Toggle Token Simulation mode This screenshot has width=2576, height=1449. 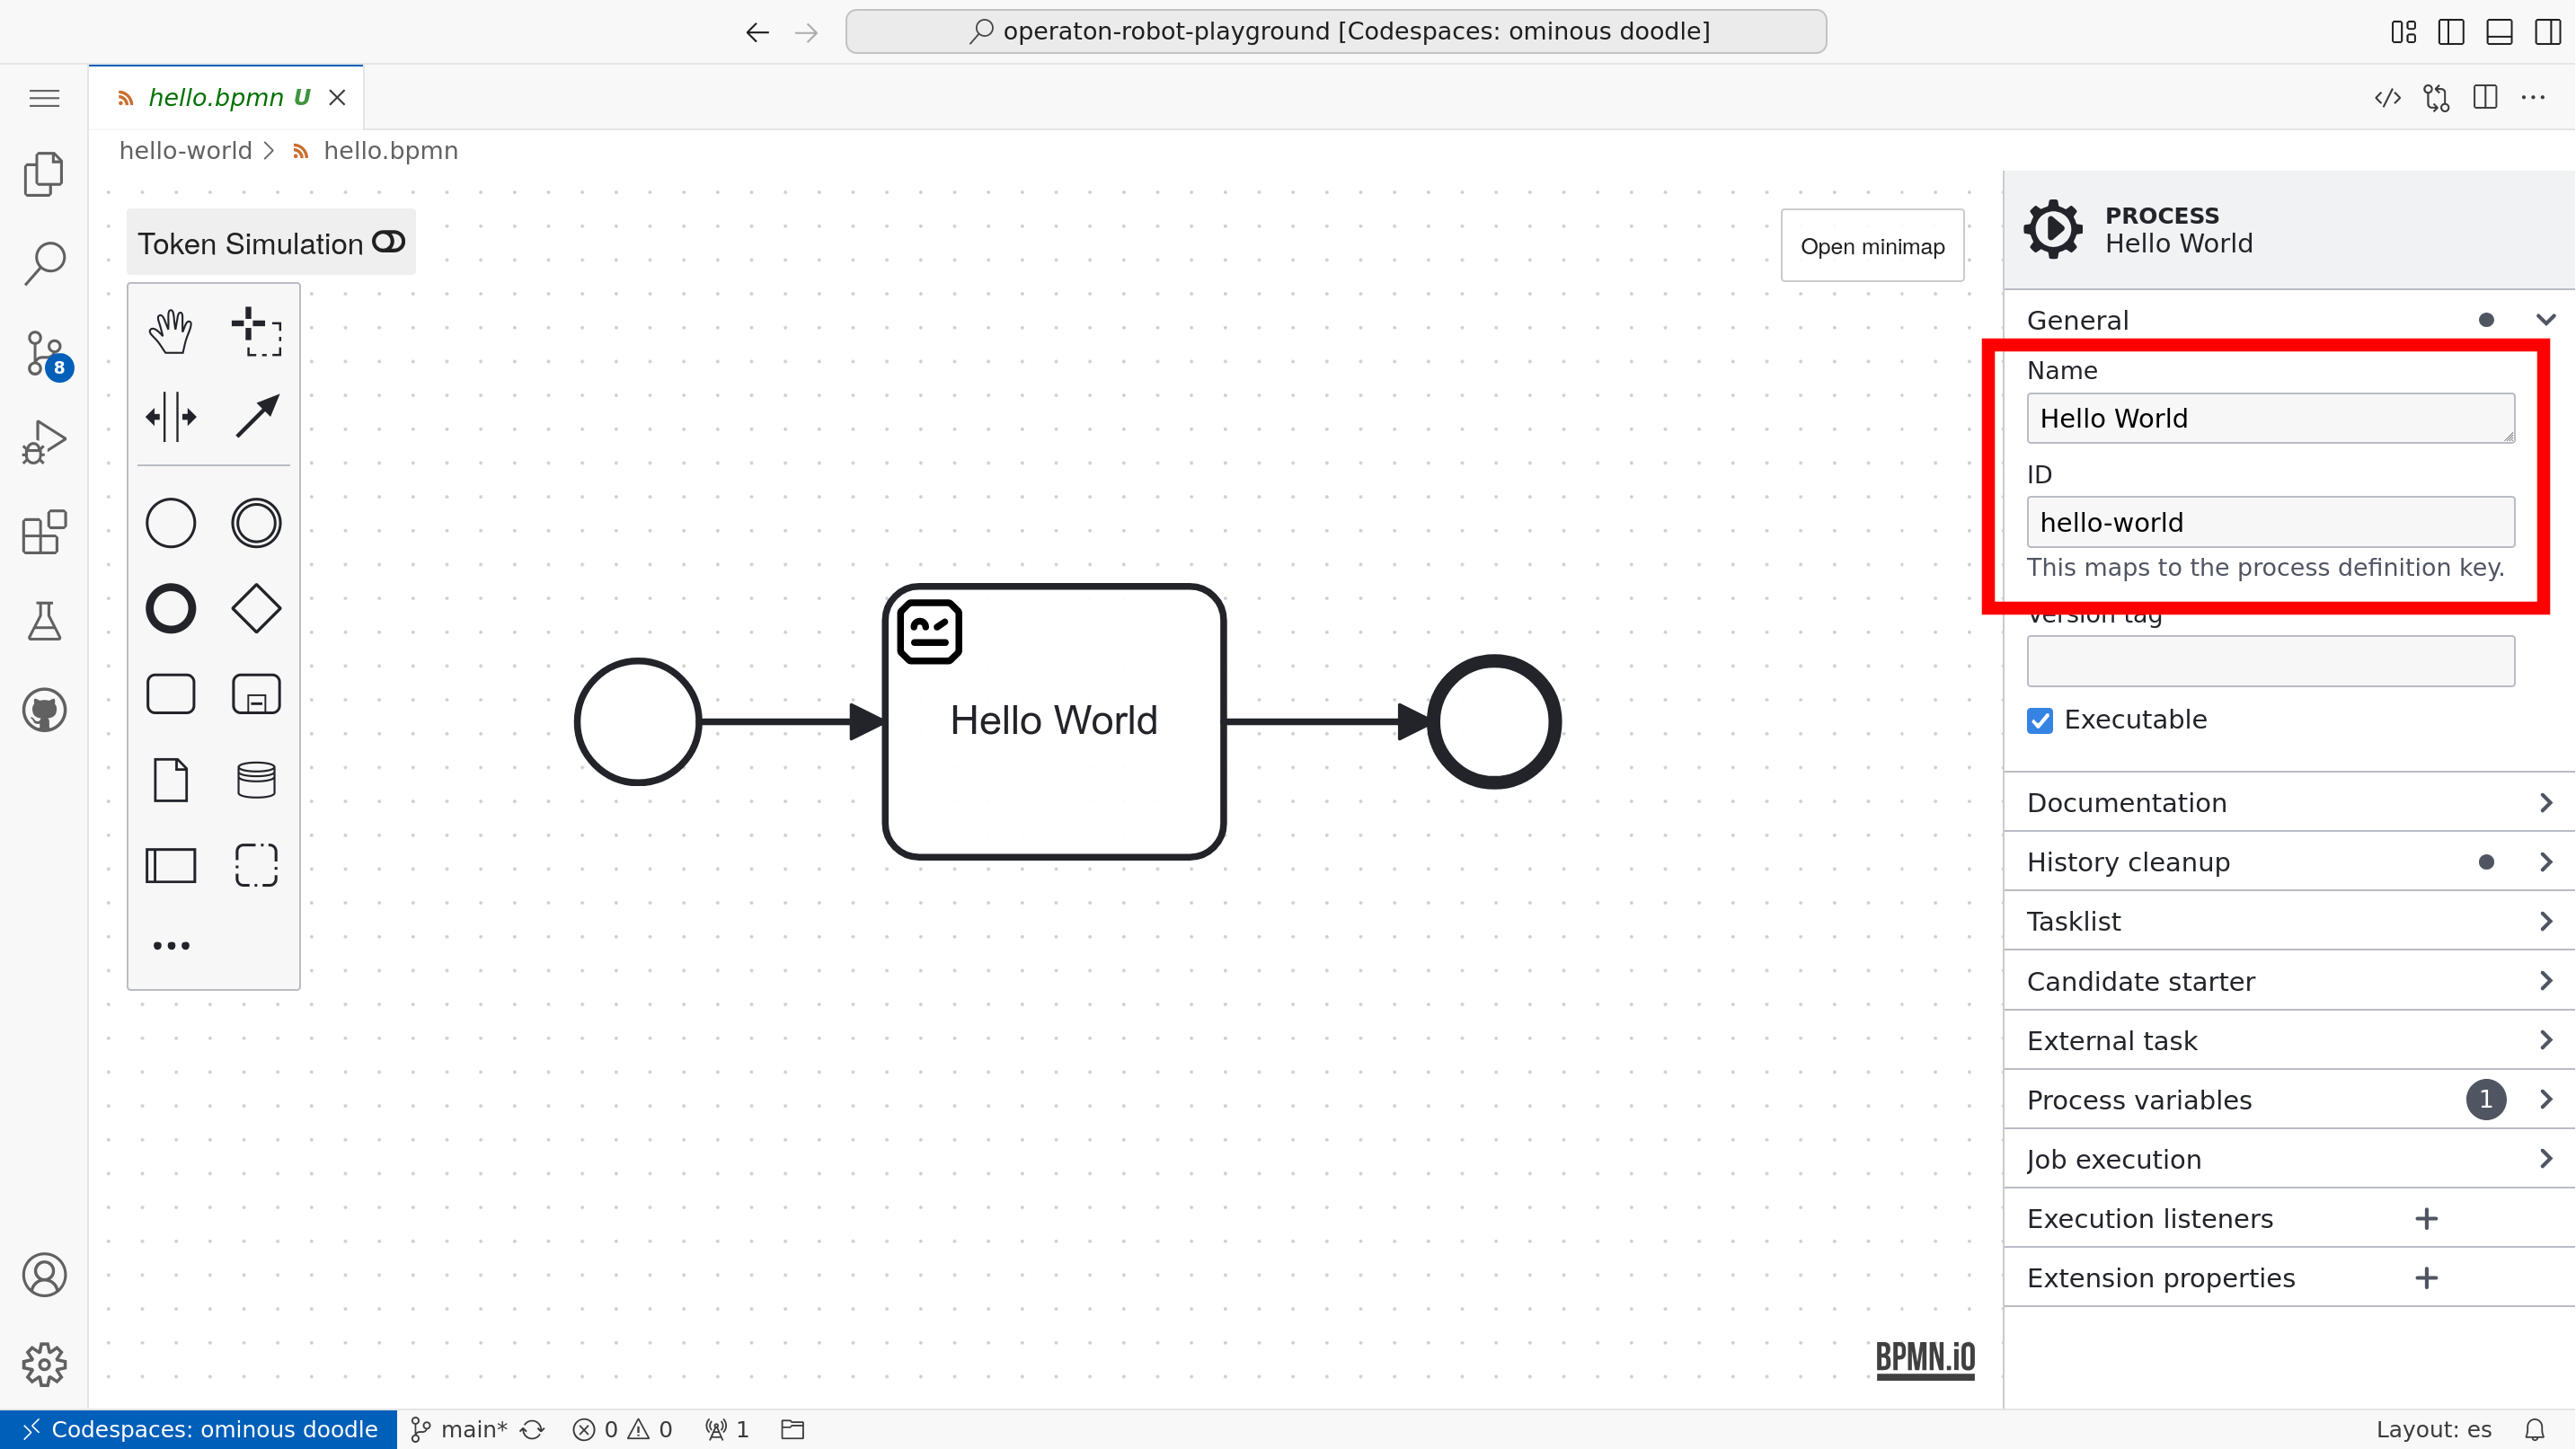[x=270, y=243]
